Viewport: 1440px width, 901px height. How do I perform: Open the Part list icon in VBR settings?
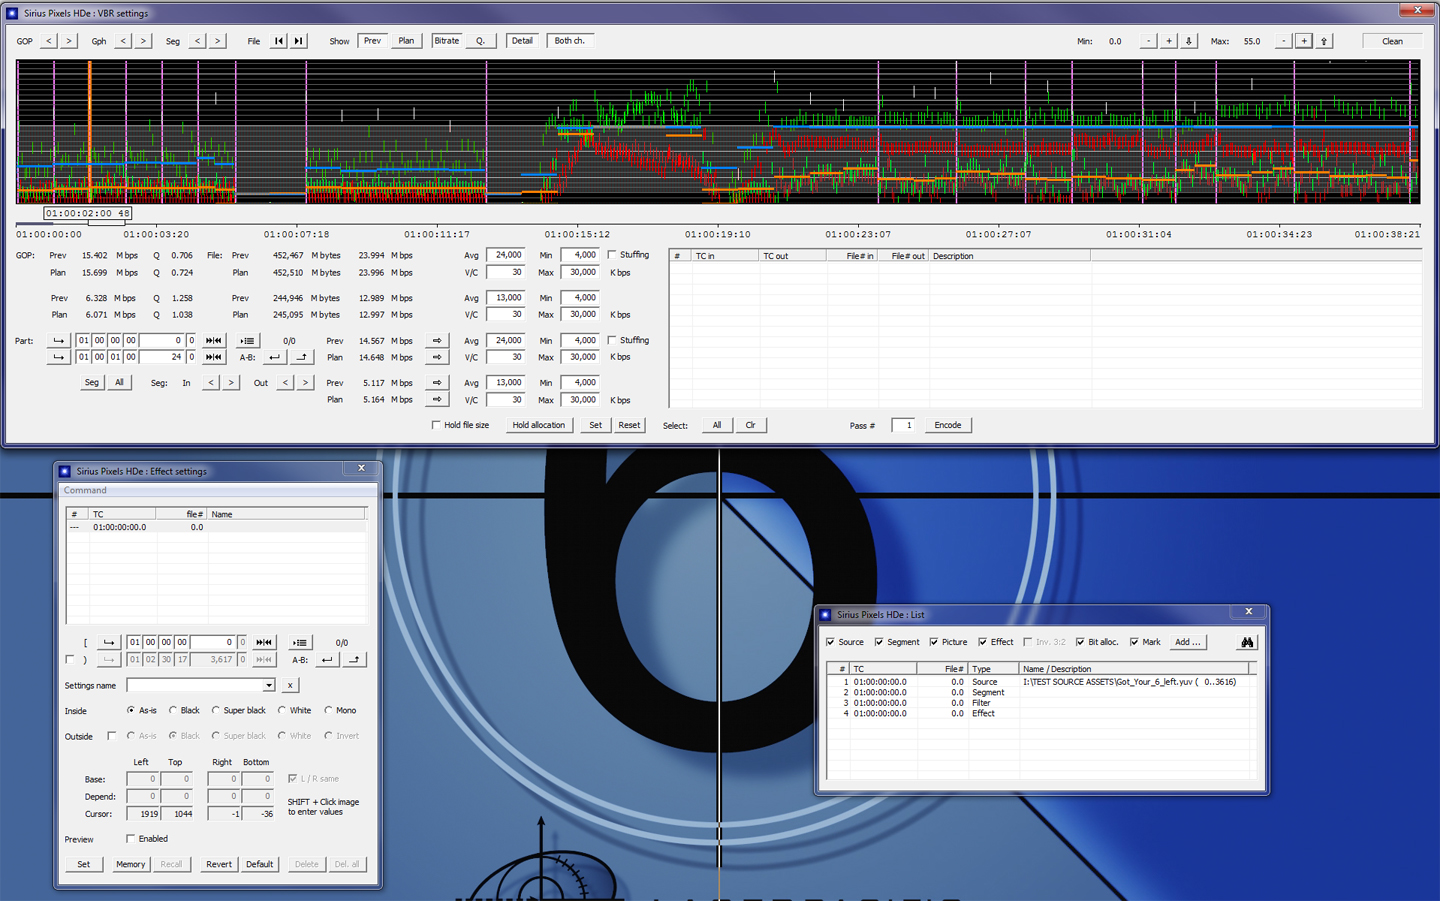(248, 341)
